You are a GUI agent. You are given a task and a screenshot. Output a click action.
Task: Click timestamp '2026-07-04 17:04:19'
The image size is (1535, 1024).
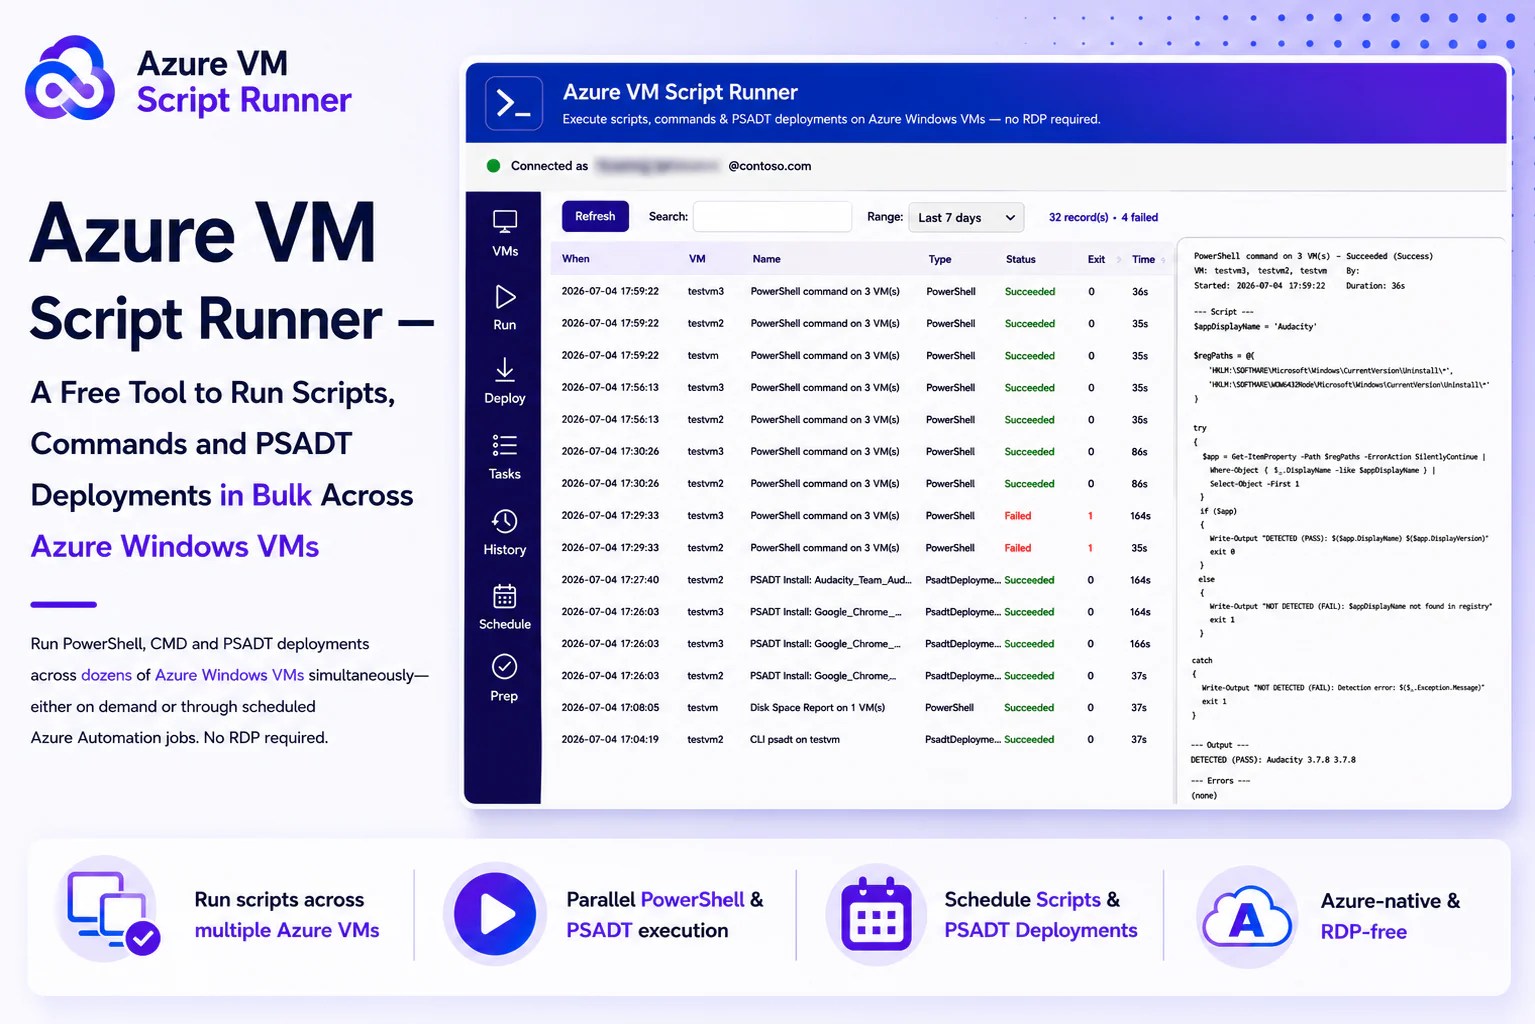pos(610,740)
